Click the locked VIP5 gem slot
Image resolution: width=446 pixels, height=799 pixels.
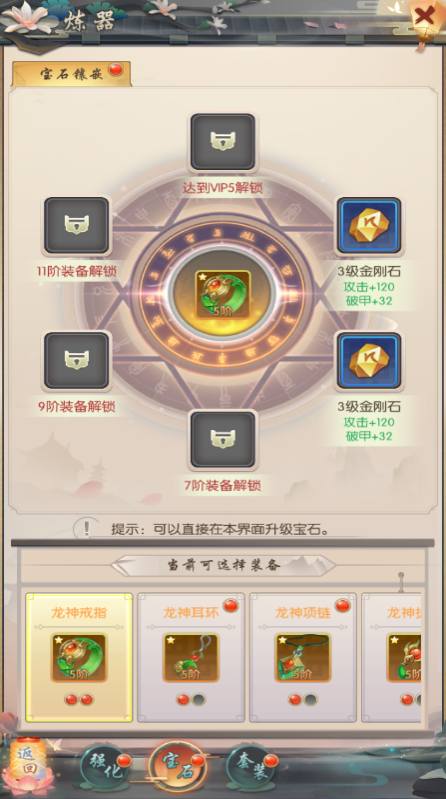[x=223, y=142]
